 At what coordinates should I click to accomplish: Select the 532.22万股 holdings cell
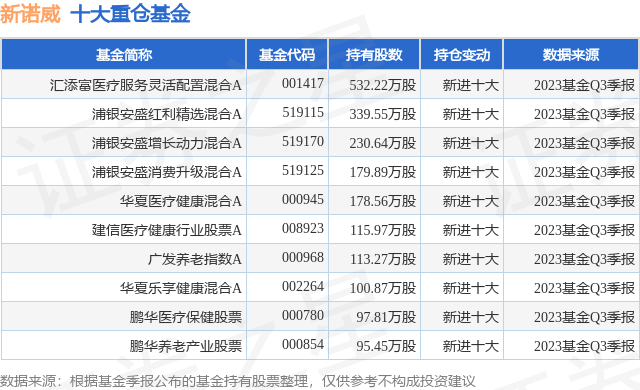tap(382, 85)
